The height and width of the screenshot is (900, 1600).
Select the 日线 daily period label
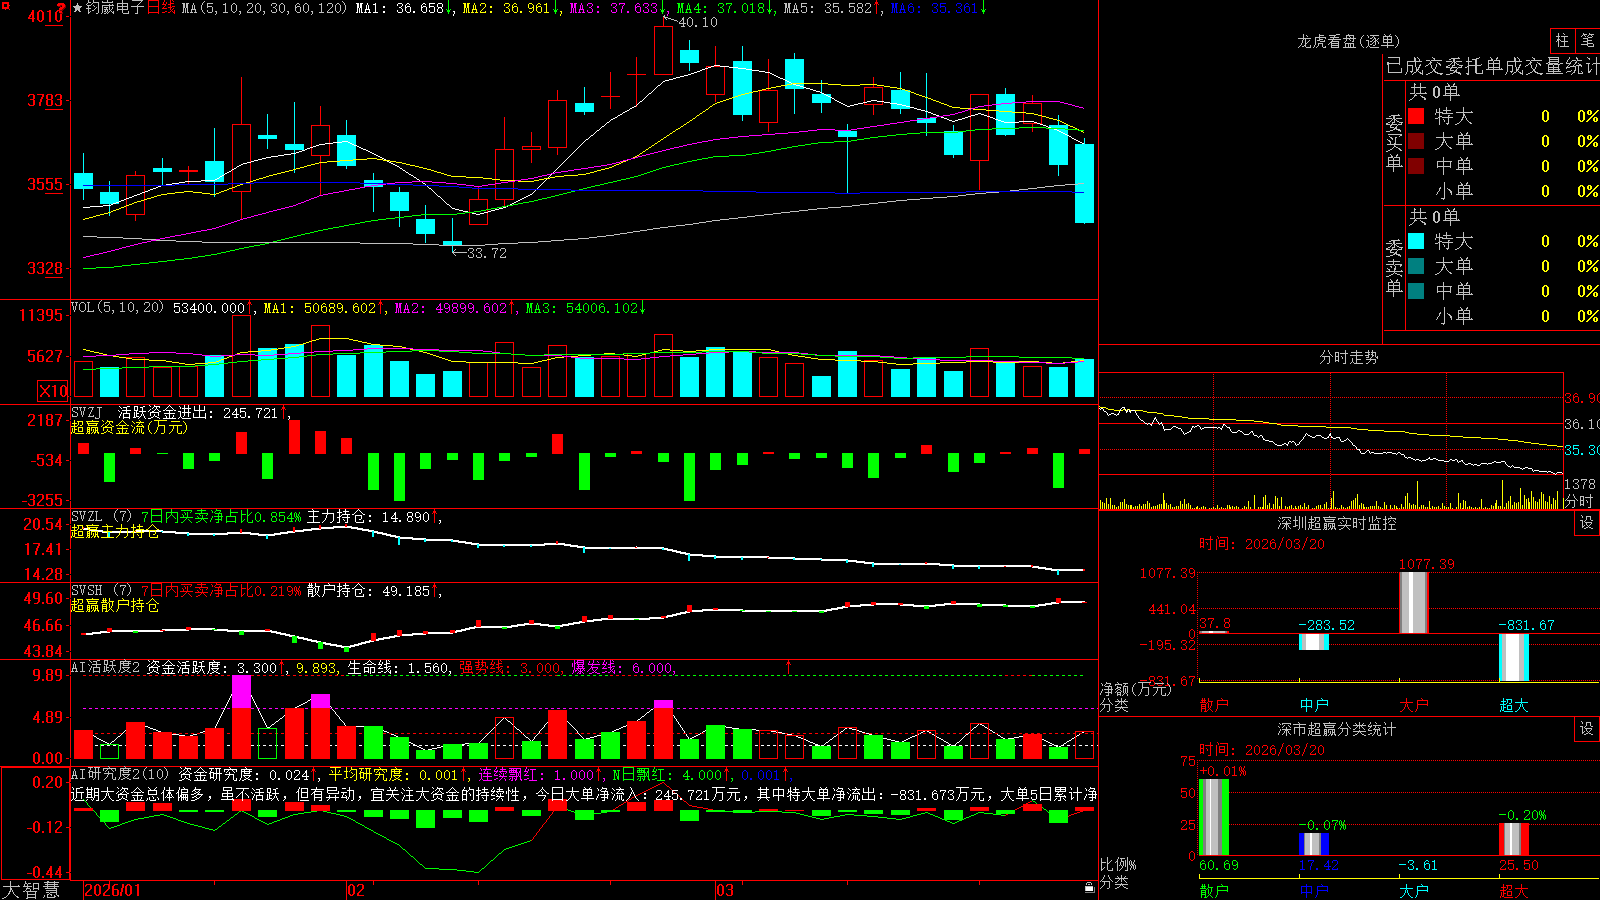[x=162, y=8]
